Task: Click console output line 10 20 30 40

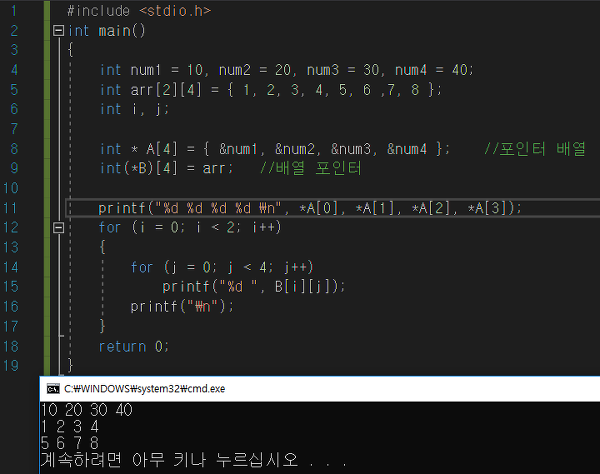Action: click(86, 410)
